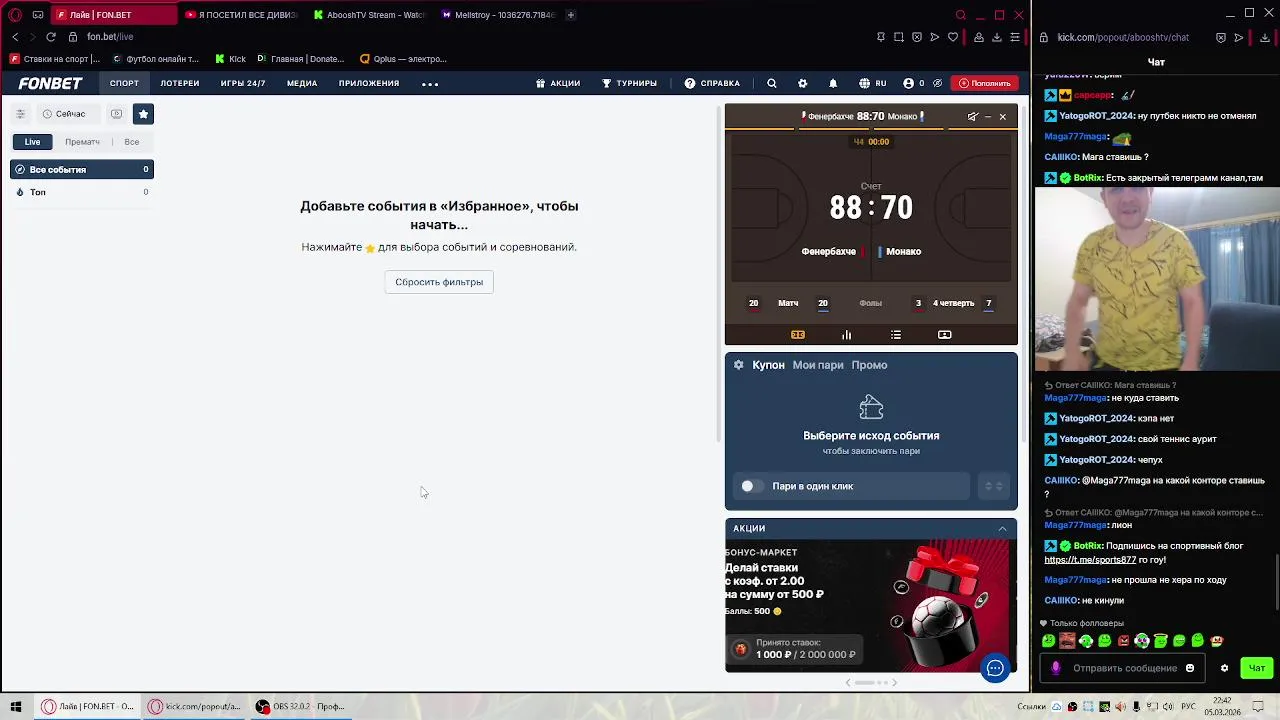Image resolution: width=1280 pixels, height=720 pixels.
Task: Open emoji picker in Kick chat input
Action: coord(1190,668)
